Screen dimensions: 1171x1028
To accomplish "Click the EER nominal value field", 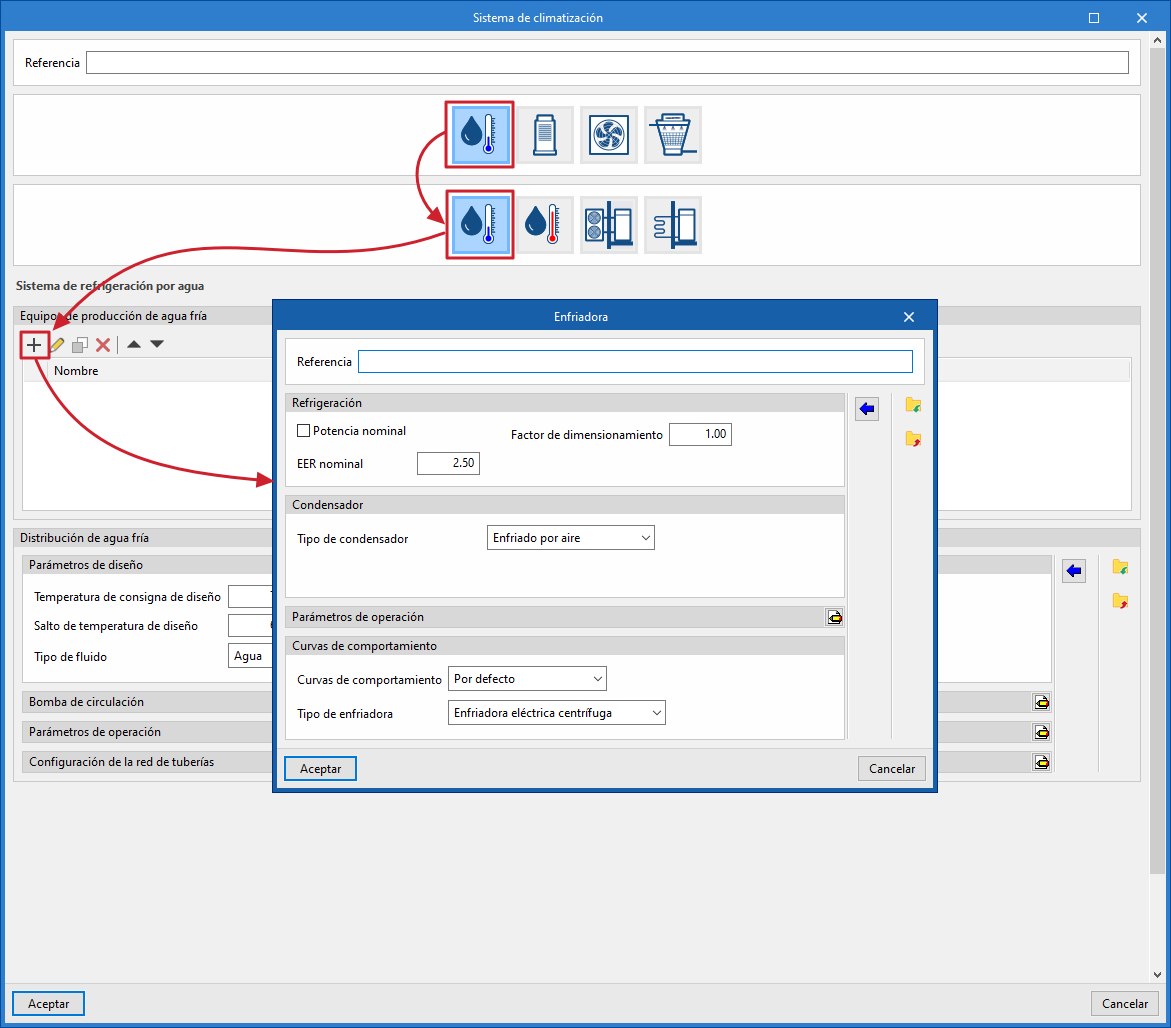I will (448, 464).
